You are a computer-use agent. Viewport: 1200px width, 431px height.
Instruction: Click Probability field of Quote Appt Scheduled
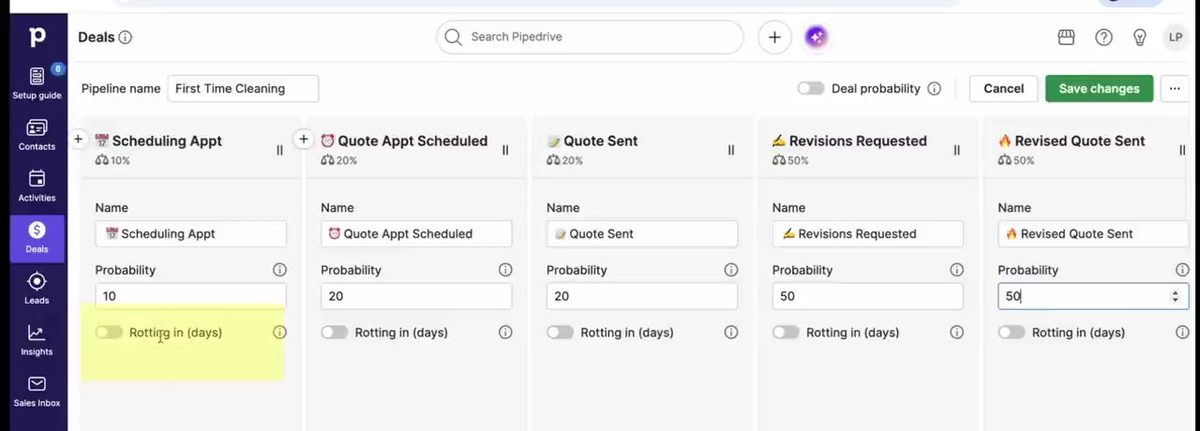point(416,296)
